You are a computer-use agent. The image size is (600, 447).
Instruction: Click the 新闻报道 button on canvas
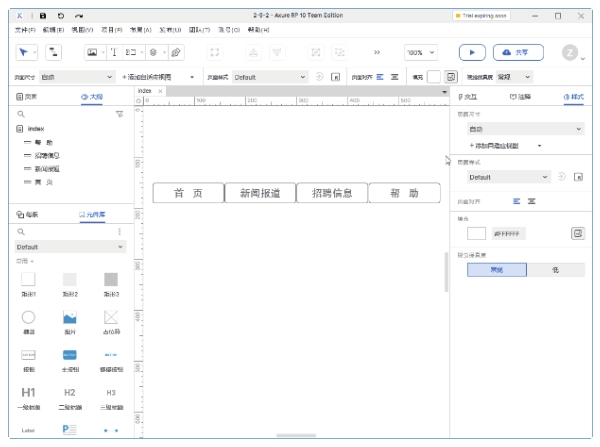(260, 193)
